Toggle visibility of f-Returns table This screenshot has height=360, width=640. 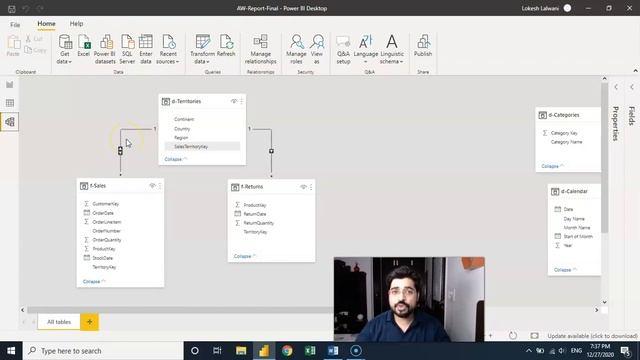(x=303, y=187)
